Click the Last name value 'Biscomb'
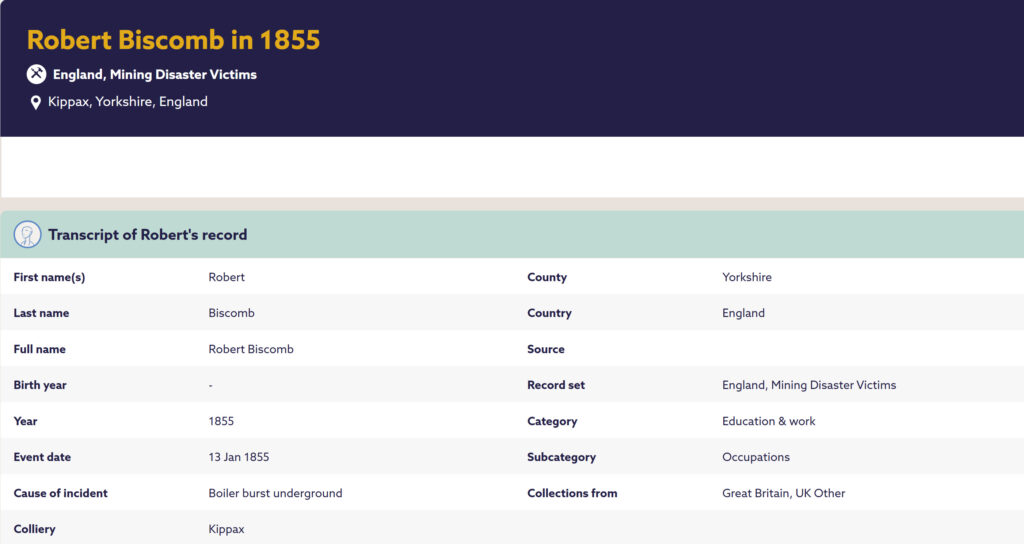 click(x=231, y=313)
